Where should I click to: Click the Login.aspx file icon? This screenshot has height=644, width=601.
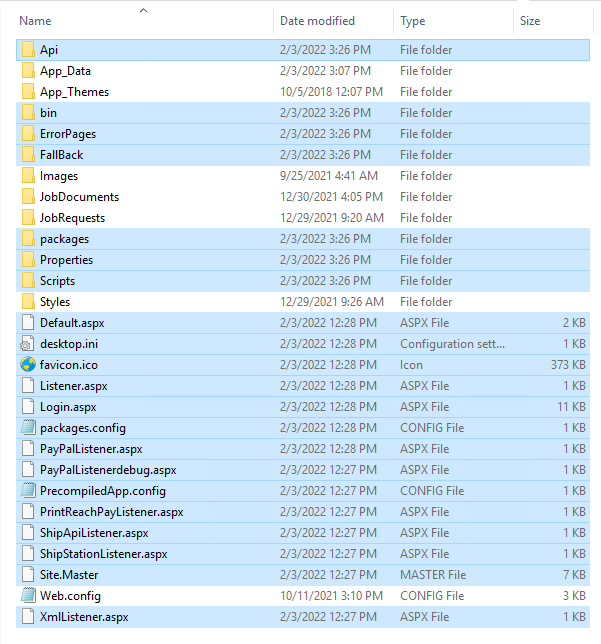click(x=28, y=407)
